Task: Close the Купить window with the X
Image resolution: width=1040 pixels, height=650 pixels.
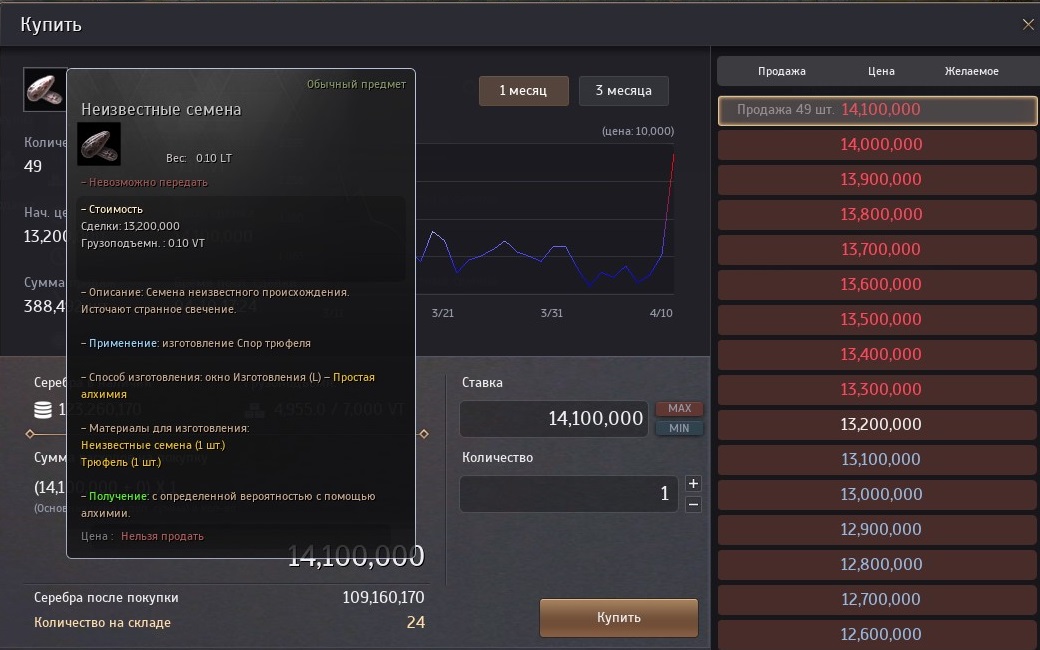Action: point(1027,25)
